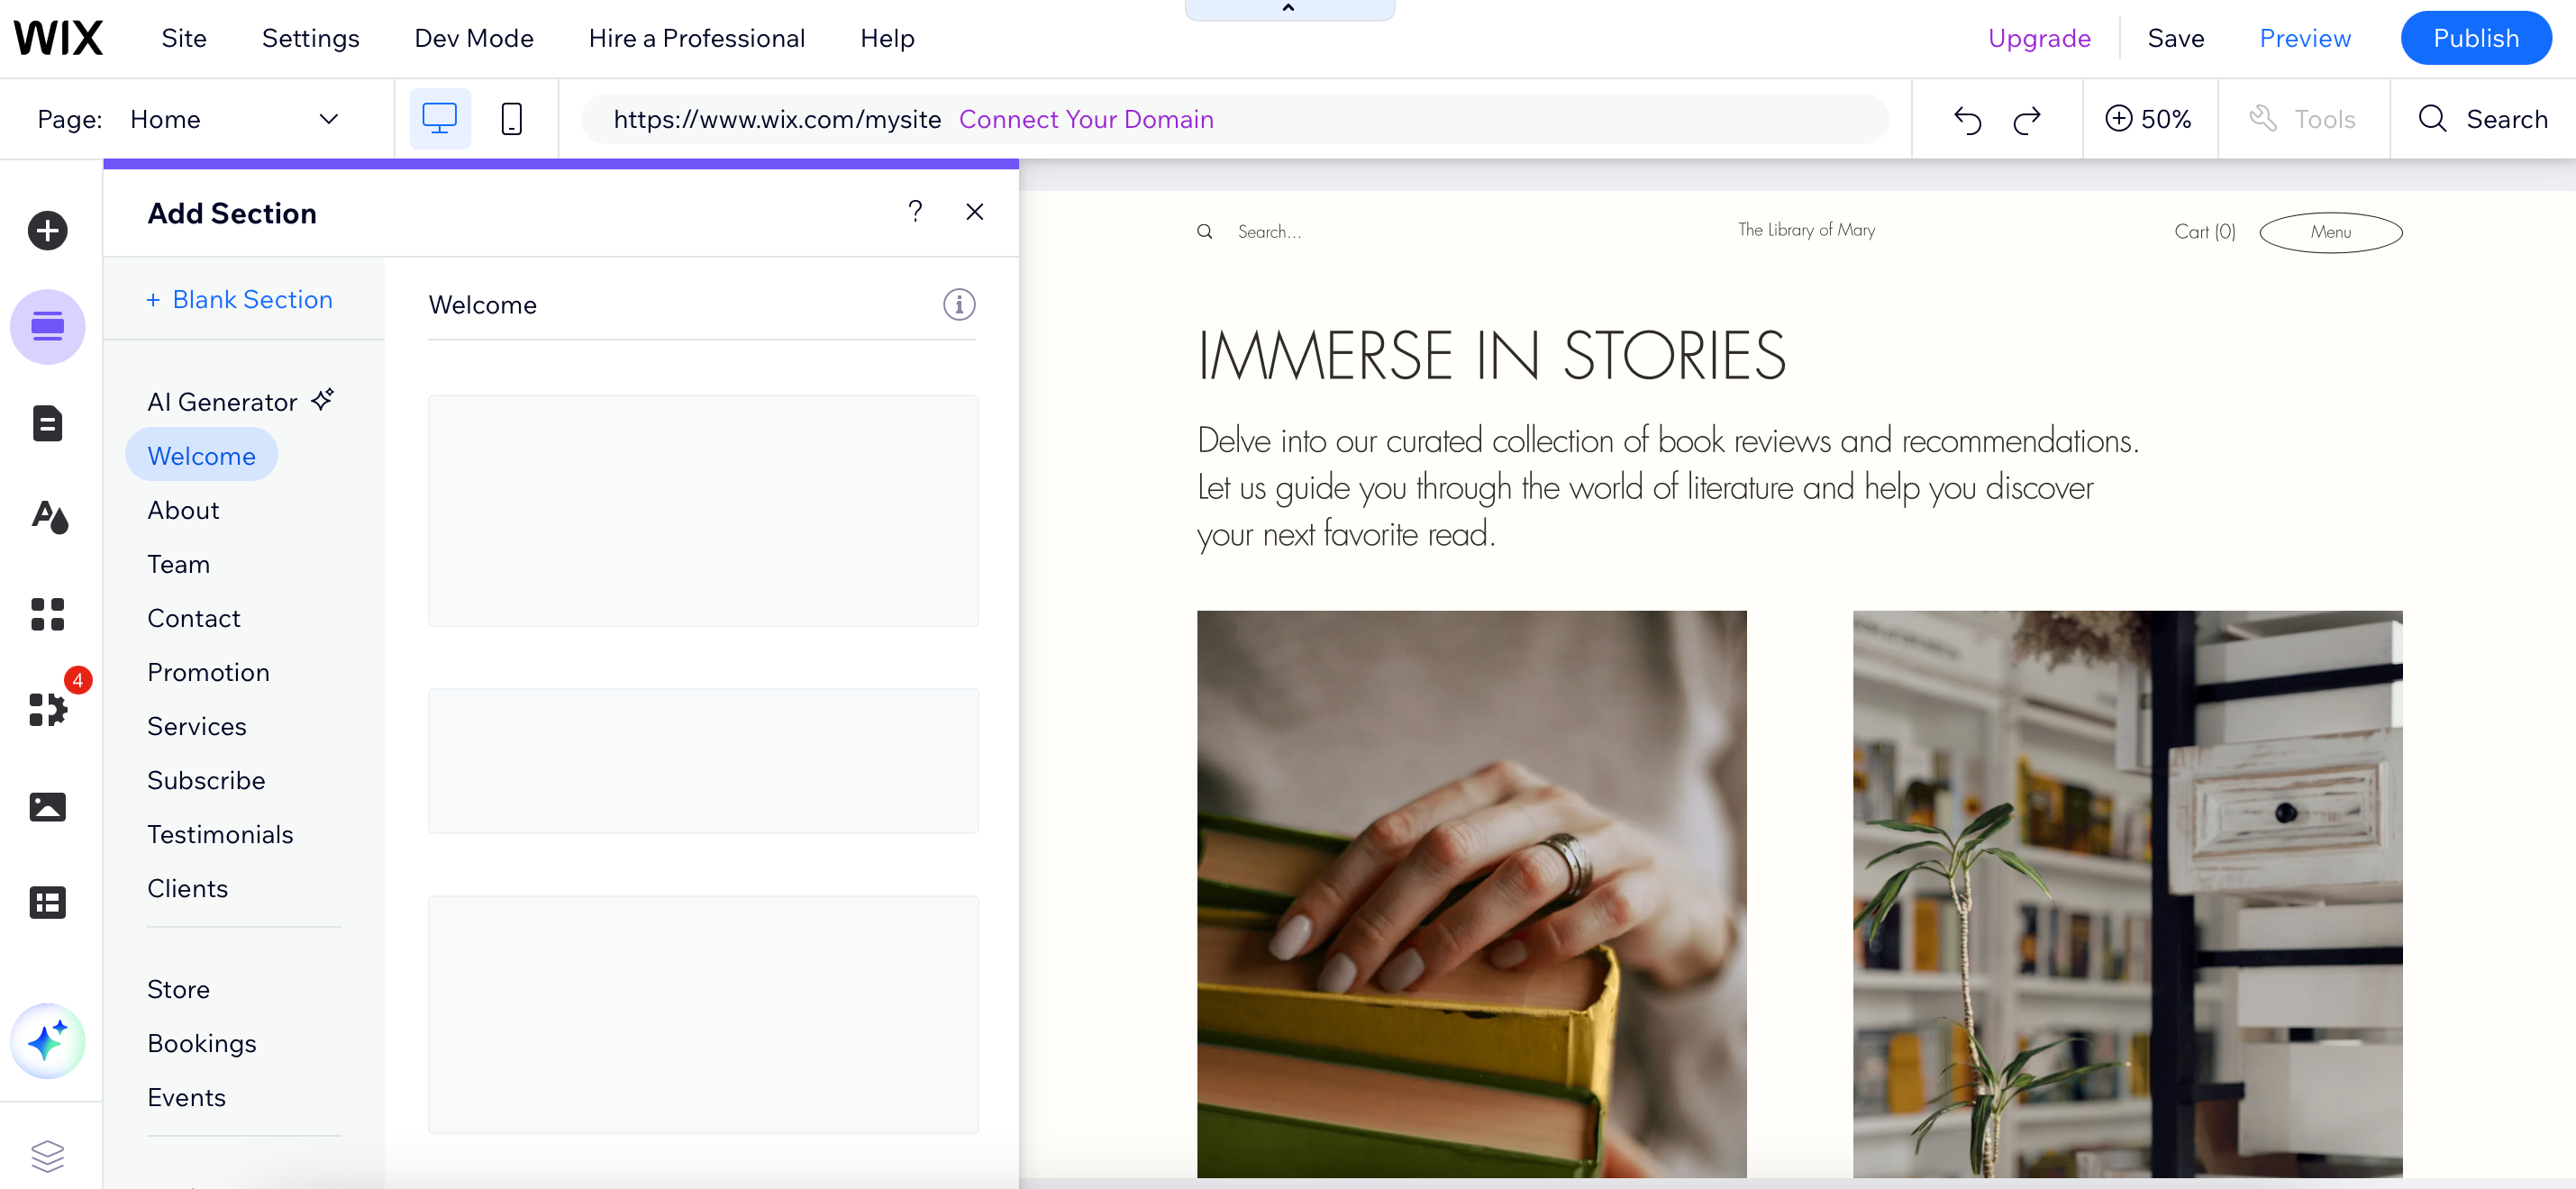2576x1189 pixels.
Task: Open the Settings menu
Action: coord(310,38)
